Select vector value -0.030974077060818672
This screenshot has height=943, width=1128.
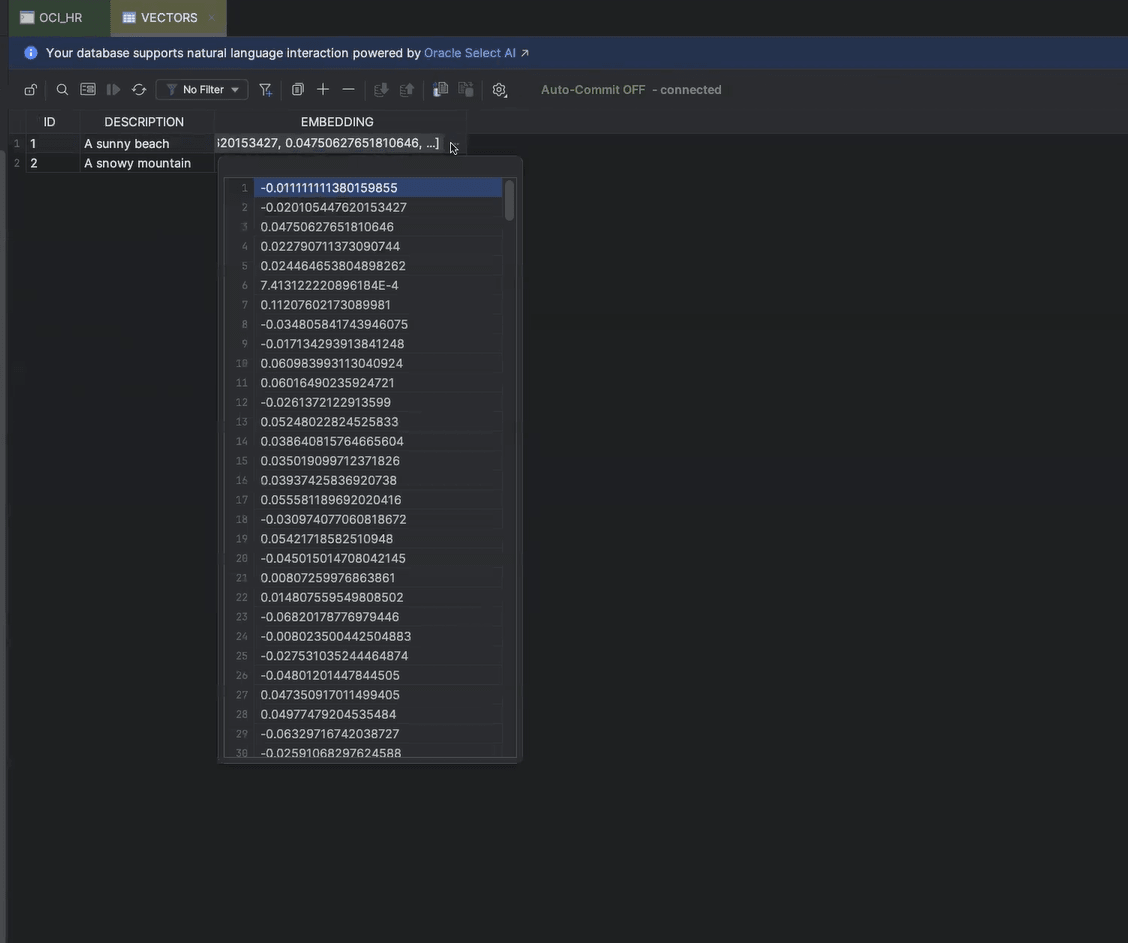coord(377,519)
